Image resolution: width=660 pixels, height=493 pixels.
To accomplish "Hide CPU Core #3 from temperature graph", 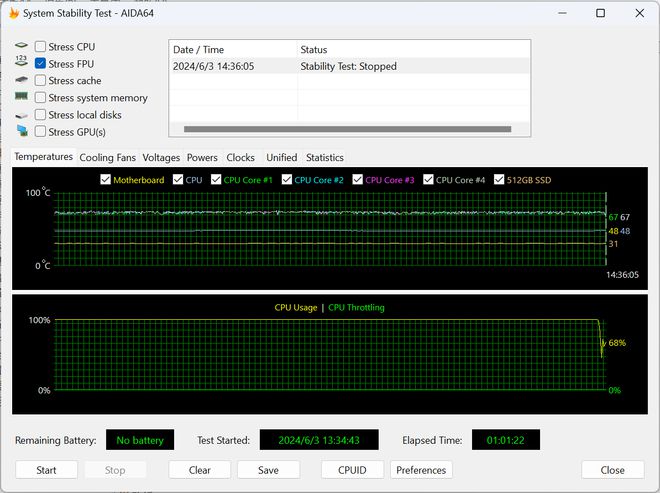I will coord(357,180).
